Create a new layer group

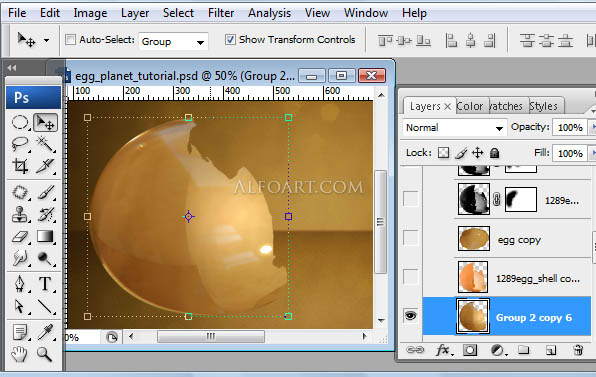(x=524, y=350)
